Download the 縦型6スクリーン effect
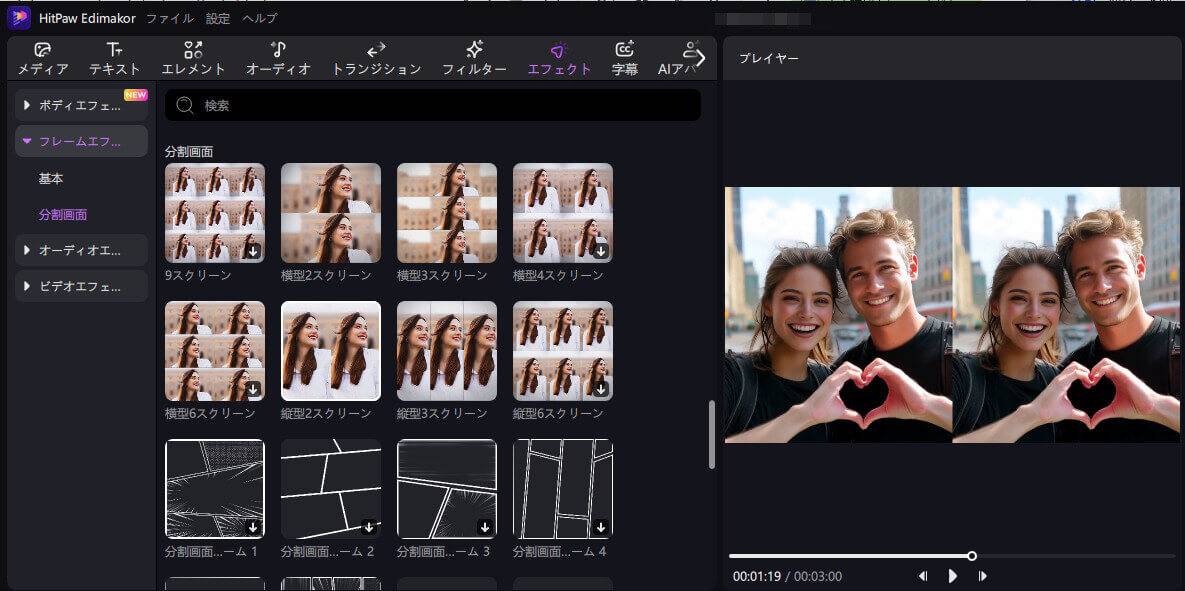The width and height of the screenshot is (1185, 591). pyautogui.click(x=601, y=389)
